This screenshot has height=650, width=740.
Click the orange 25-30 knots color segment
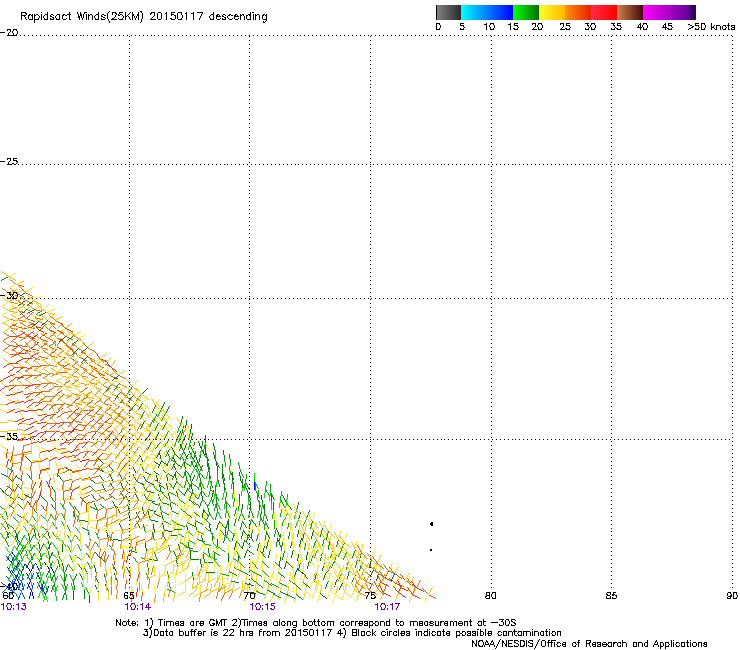pos(578,12)
